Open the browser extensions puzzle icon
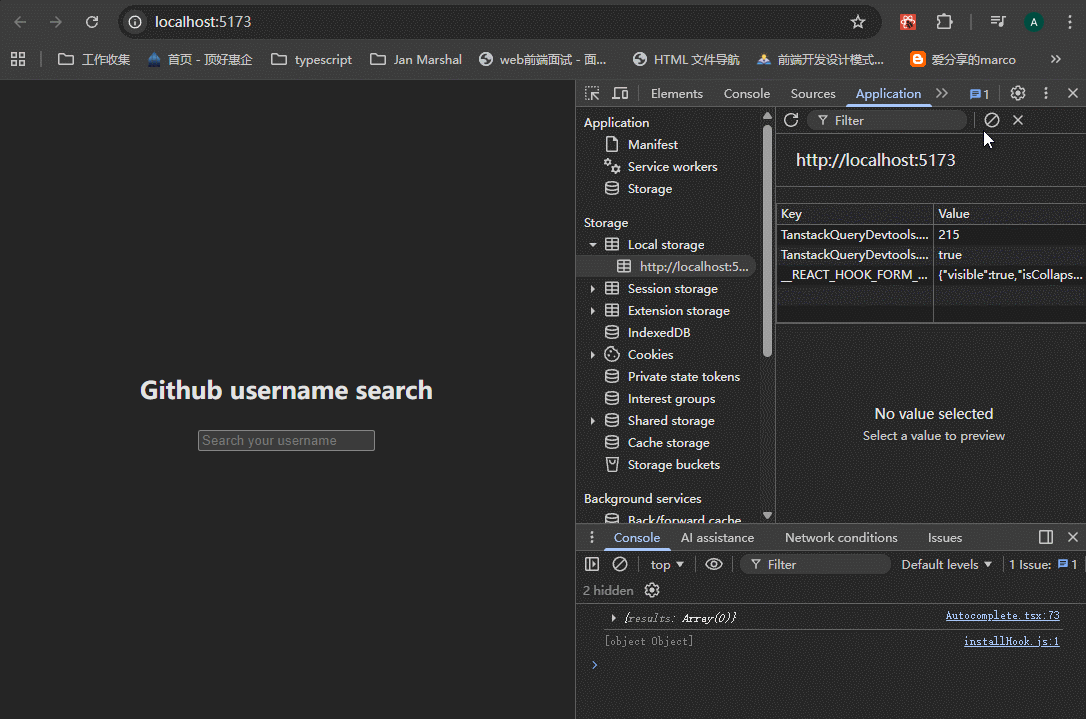Screen dimensions: 1086x719 [944, 22]
